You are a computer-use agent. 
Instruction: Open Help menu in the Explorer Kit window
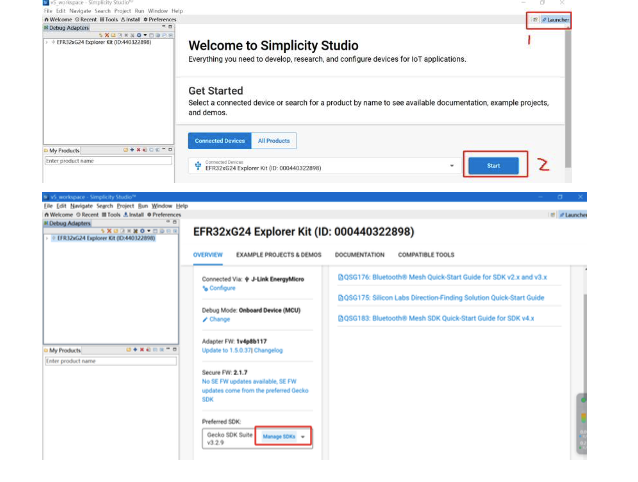[182, 206]
